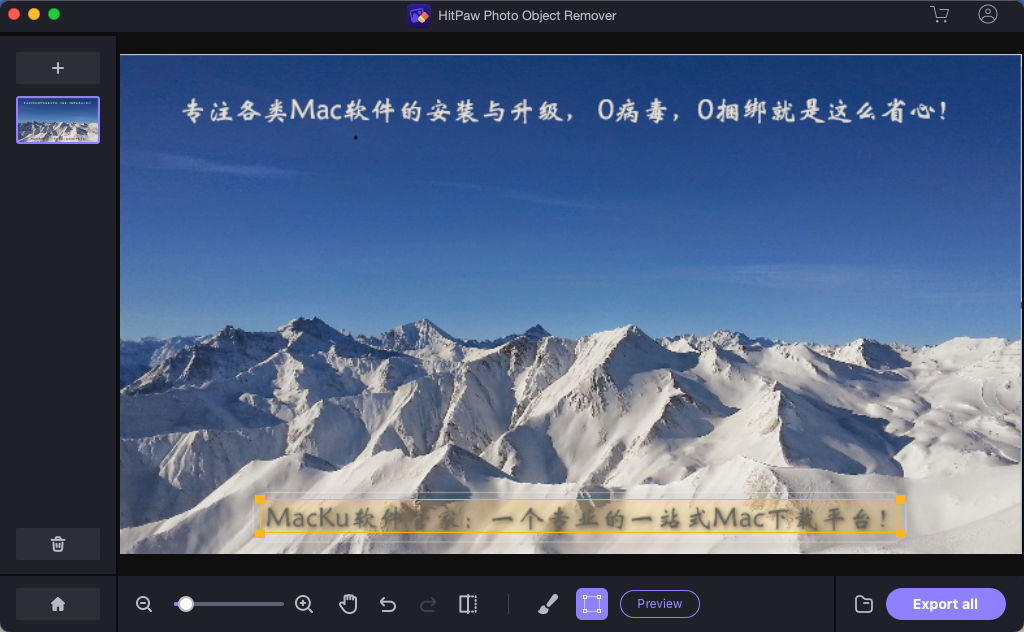Zoom in with the plus magnifier
This screenshot has width=1024, height=632.
pos(304,604)
